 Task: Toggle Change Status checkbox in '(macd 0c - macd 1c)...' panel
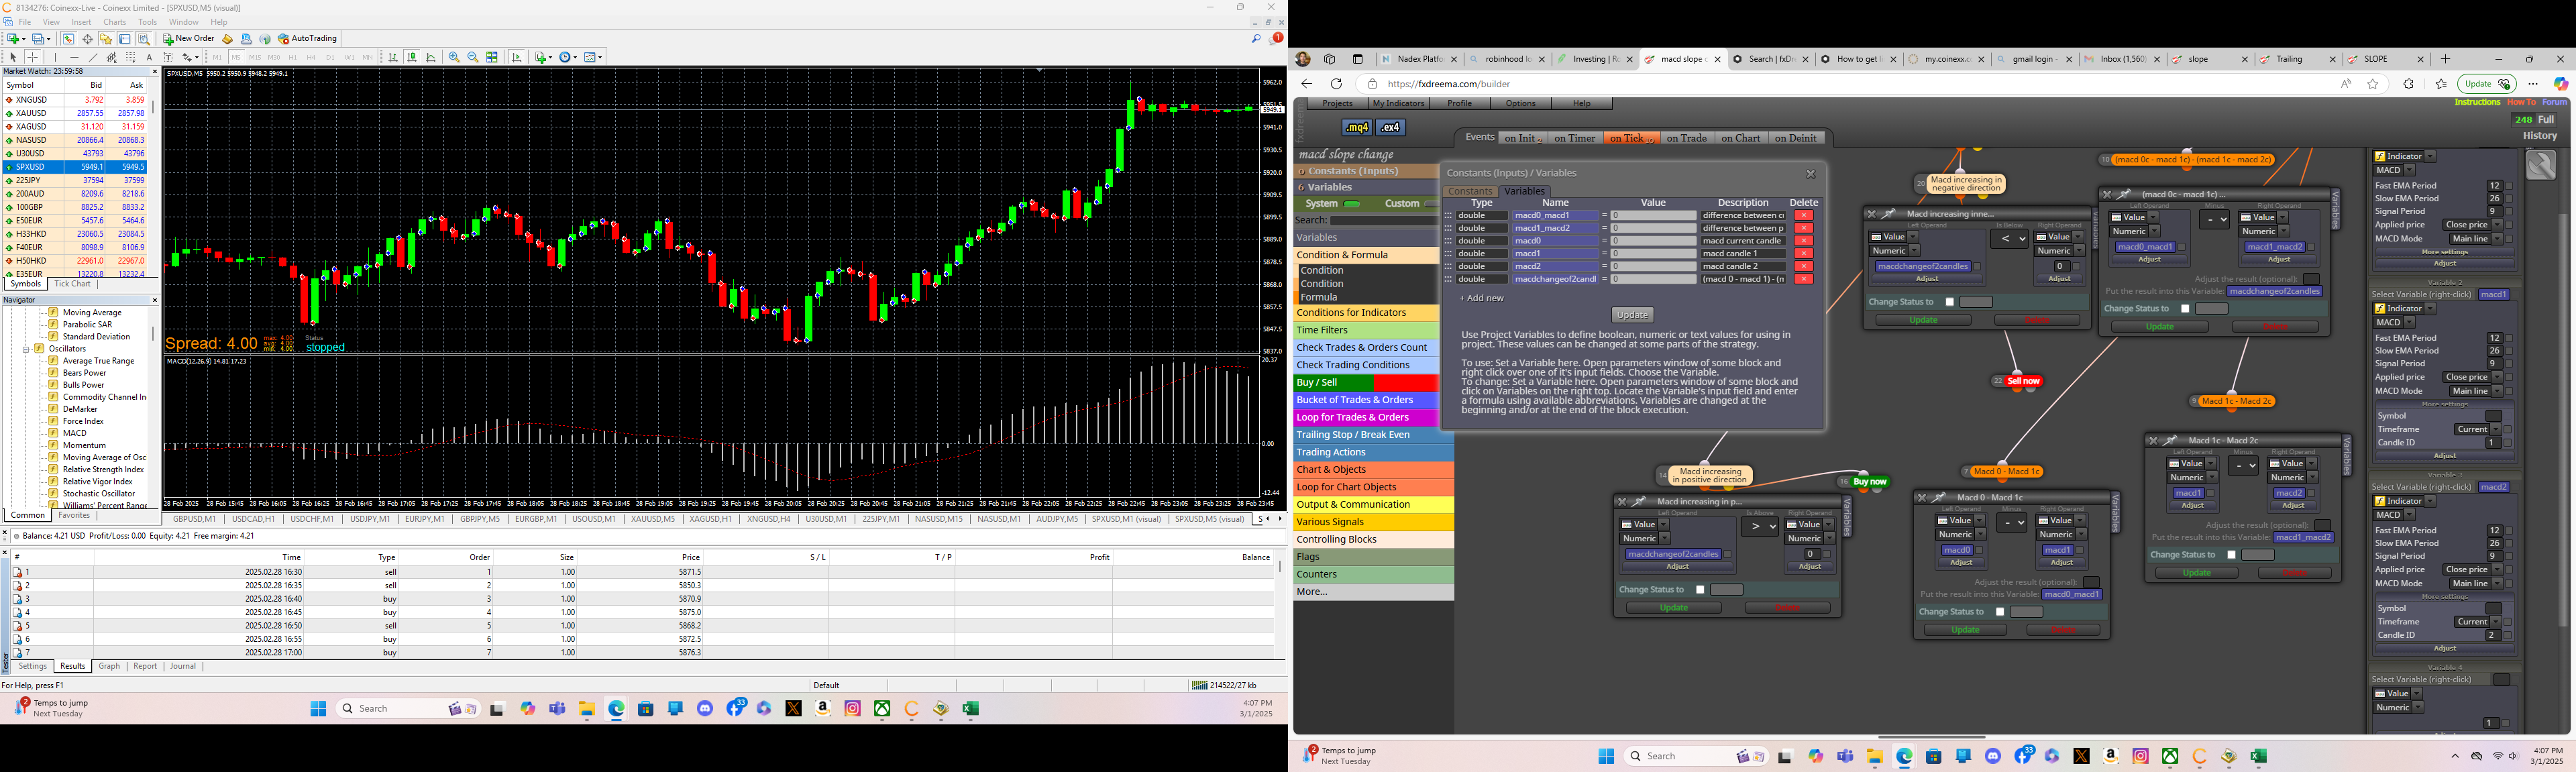click(2185, 309)
